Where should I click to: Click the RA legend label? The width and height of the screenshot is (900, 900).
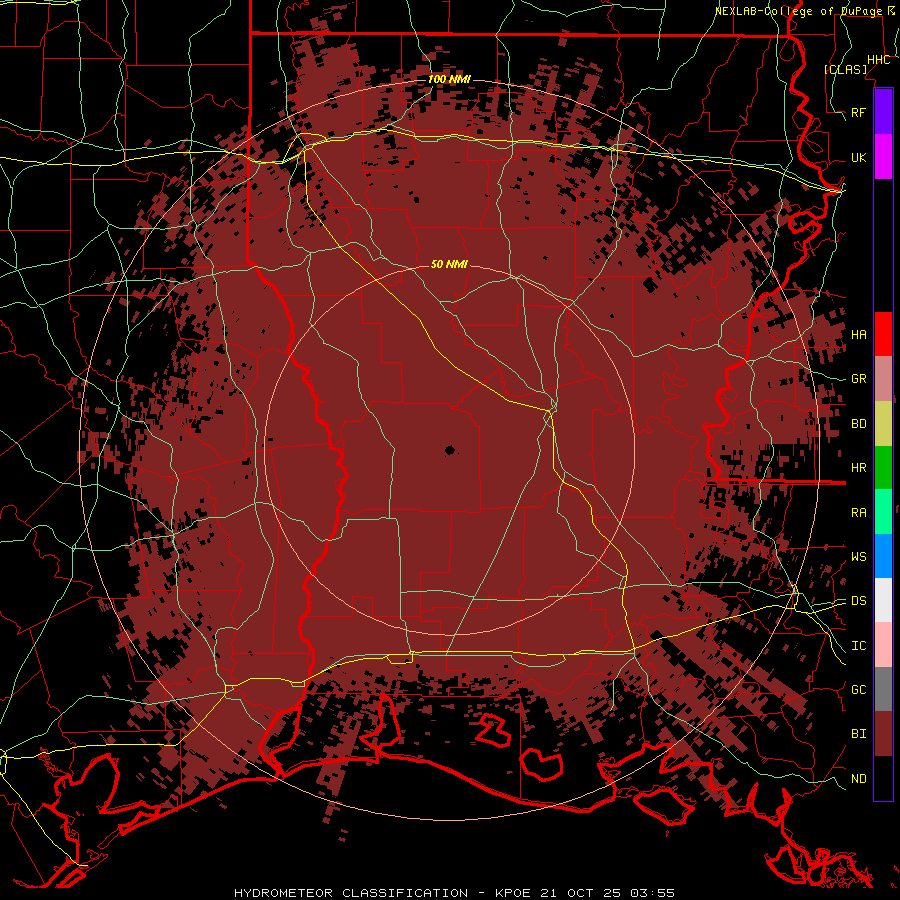coord(859,513)
